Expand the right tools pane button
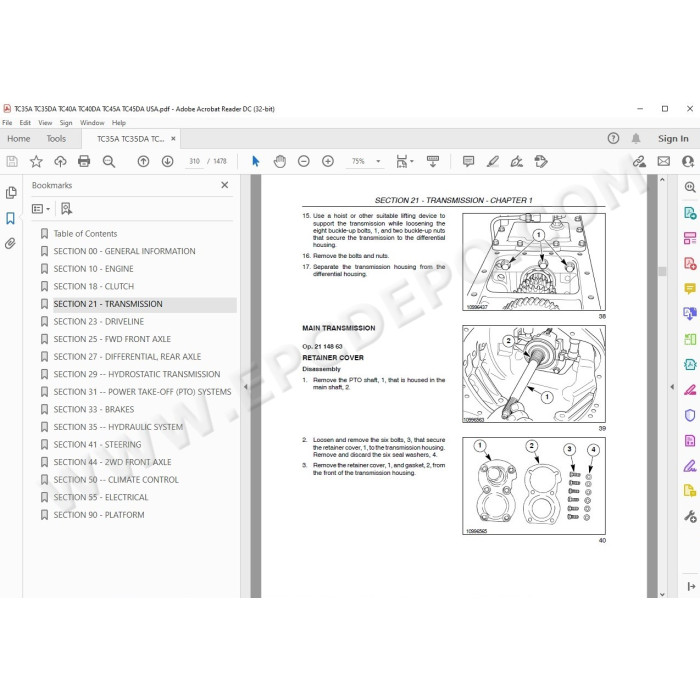The width and height of the screenshot is (700, 700). [x=691, y=587]
